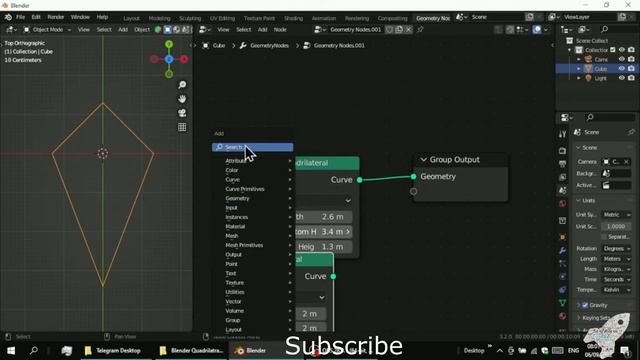Click GeometryNodes in the breadcrumb

[x=269, y=45]
